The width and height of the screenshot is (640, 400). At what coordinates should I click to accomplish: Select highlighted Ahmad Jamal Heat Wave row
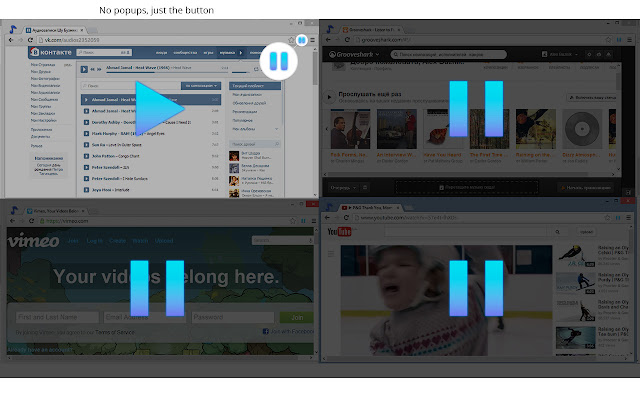151,100
